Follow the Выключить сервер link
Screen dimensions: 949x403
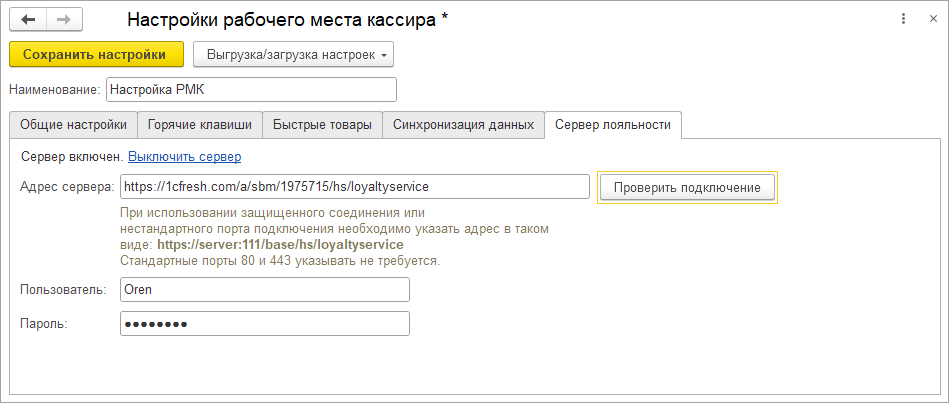[184, 157]
